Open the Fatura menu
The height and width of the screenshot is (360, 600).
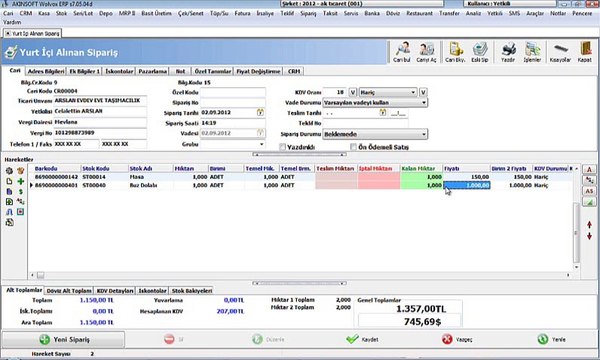click(x=242, y=13)
